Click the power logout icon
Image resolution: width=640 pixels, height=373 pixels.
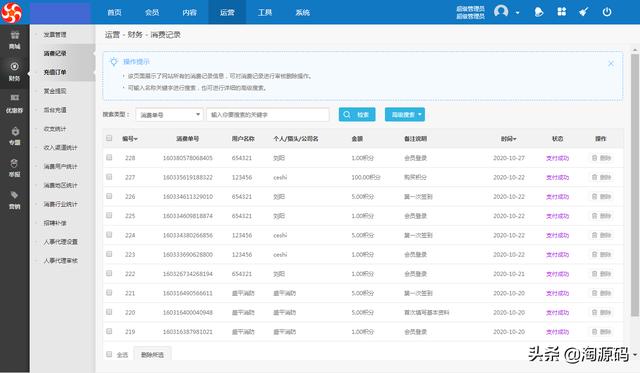tap(607, 12)
